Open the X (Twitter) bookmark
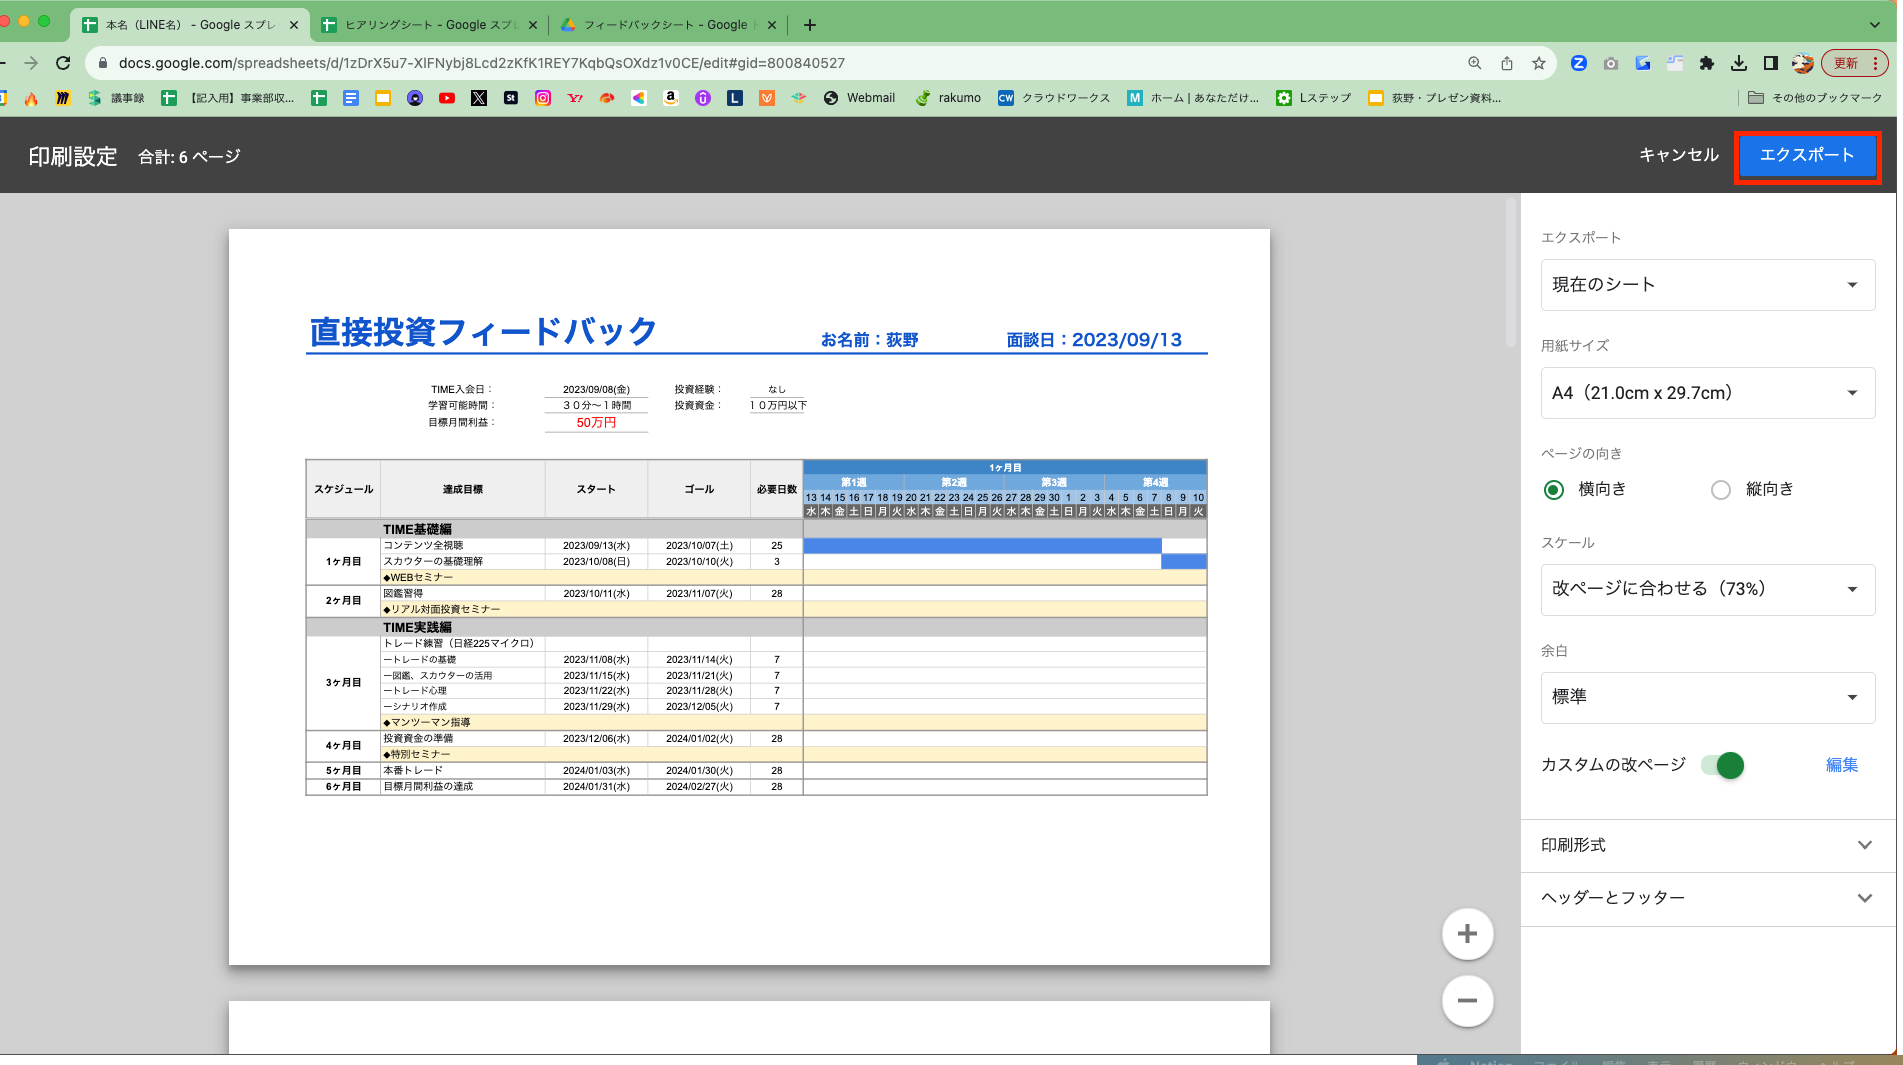Image resolution: width=1903 pixels, height=1065 pixels. pos(479,97)
